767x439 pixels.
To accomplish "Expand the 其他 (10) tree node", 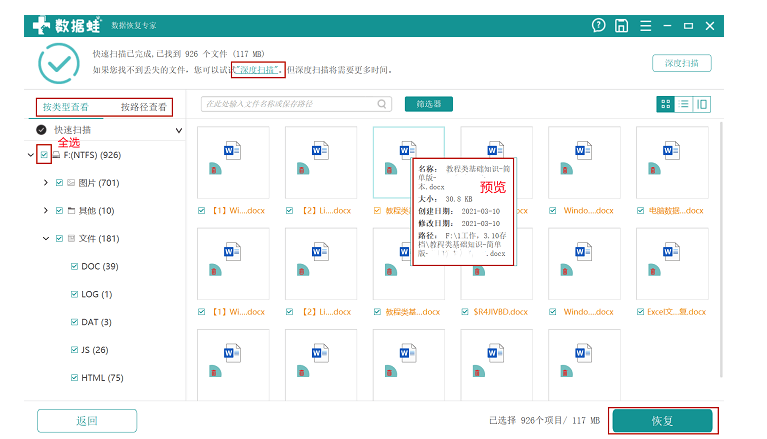I will click(46, 211).
